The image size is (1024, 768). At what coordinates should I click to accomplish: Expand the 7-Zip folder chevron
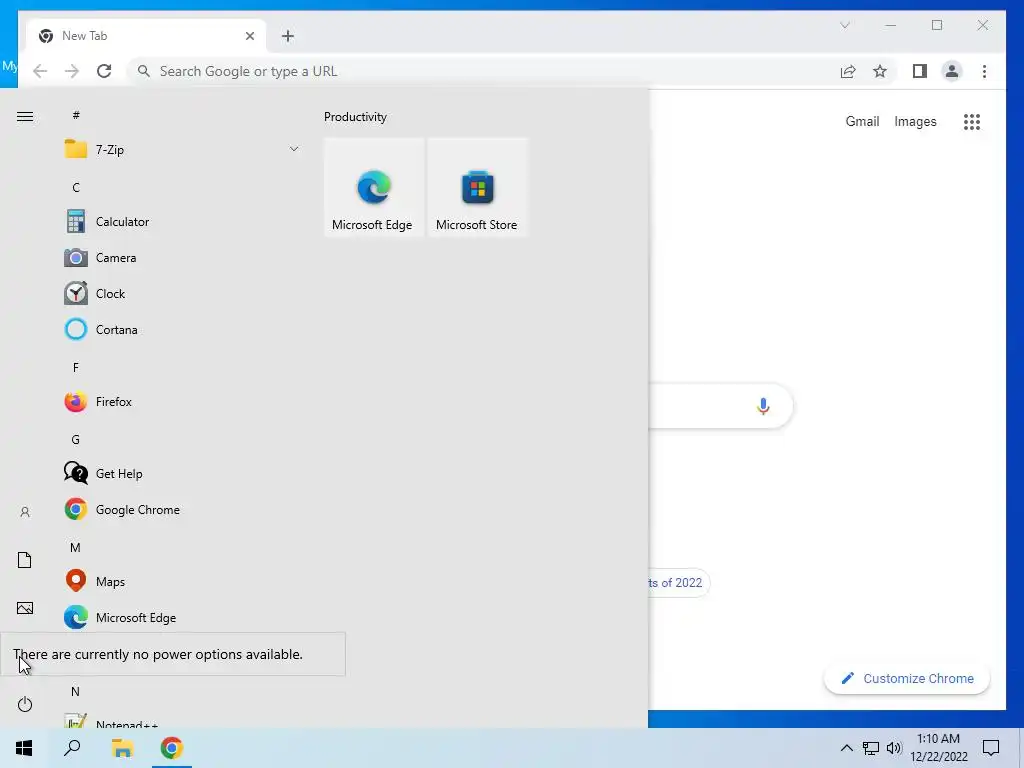294,150
